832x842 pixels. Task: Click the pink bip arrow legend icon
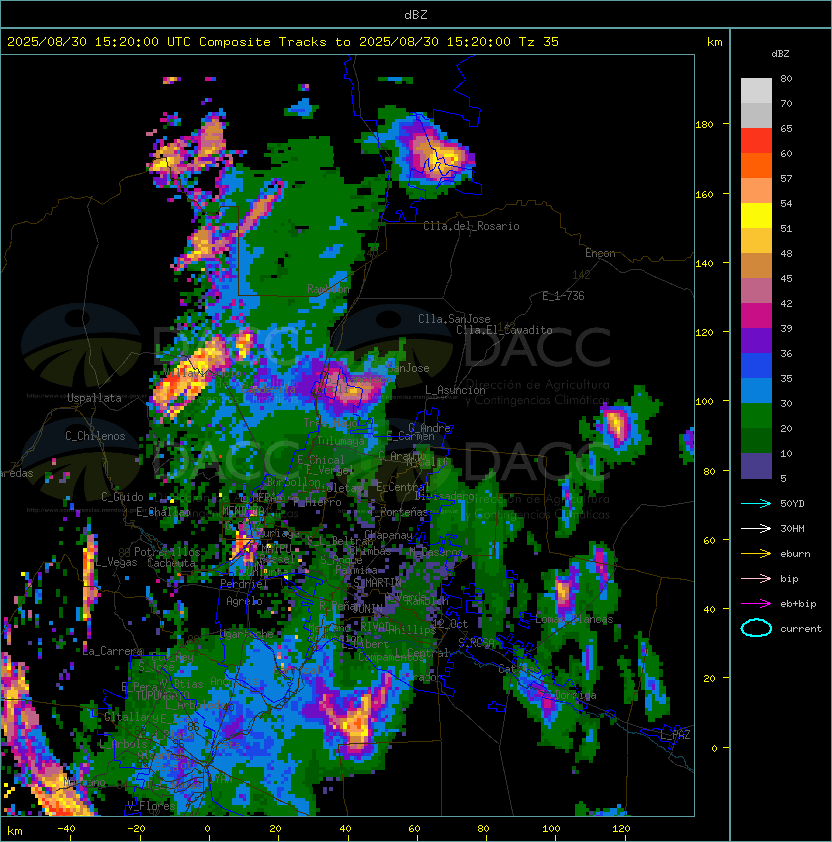tap(756, 579)
